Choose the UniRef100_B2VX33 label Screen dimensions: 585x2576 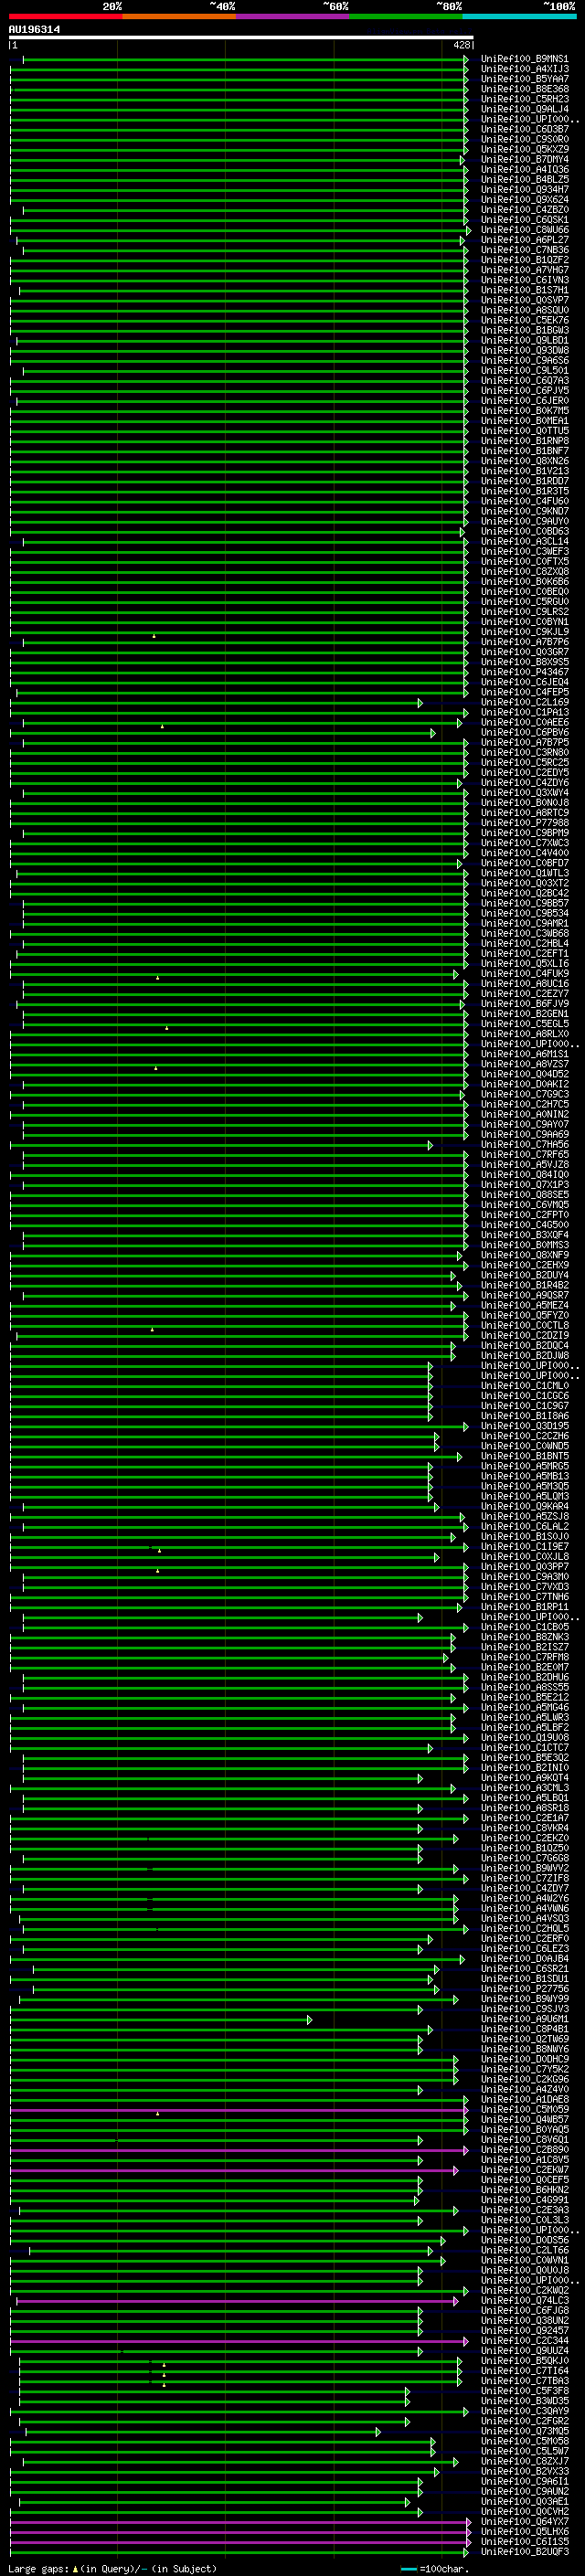tap(524, 2471)
